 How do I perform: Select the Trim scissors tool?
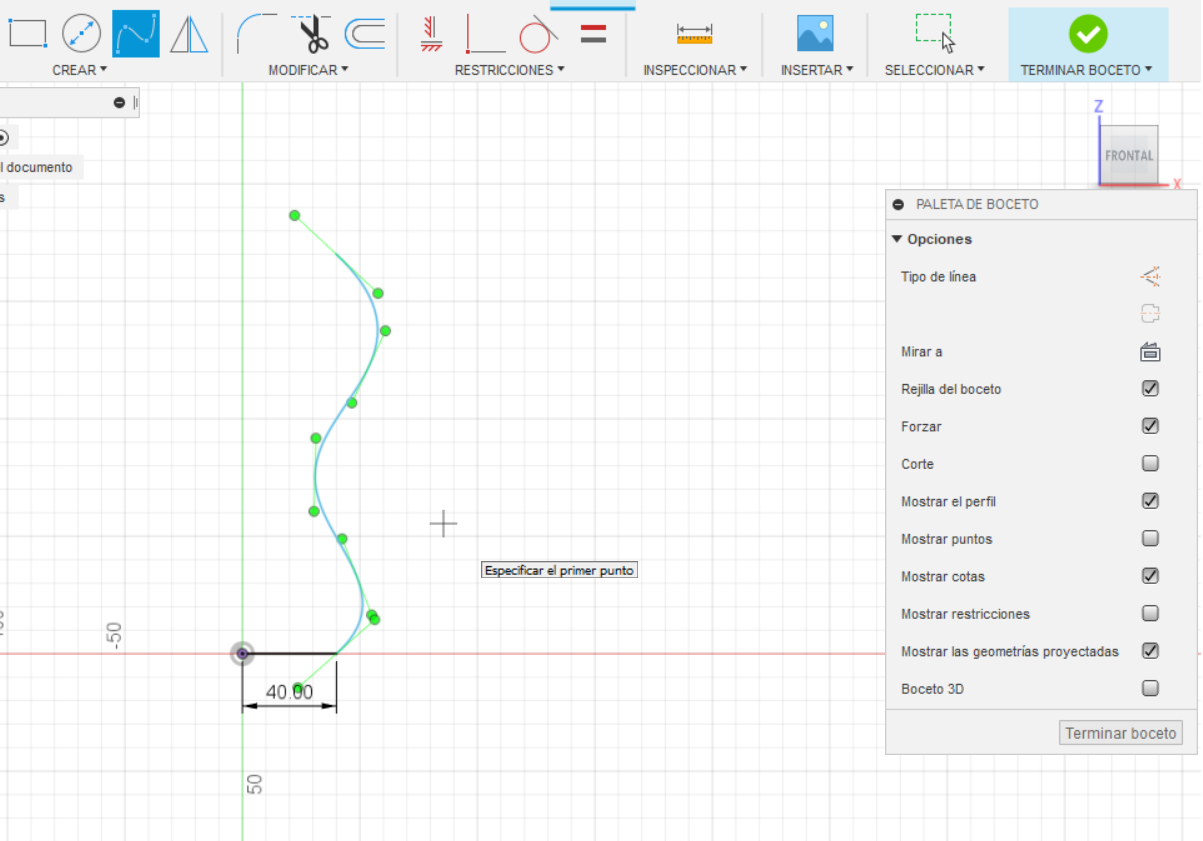[312, 34]
